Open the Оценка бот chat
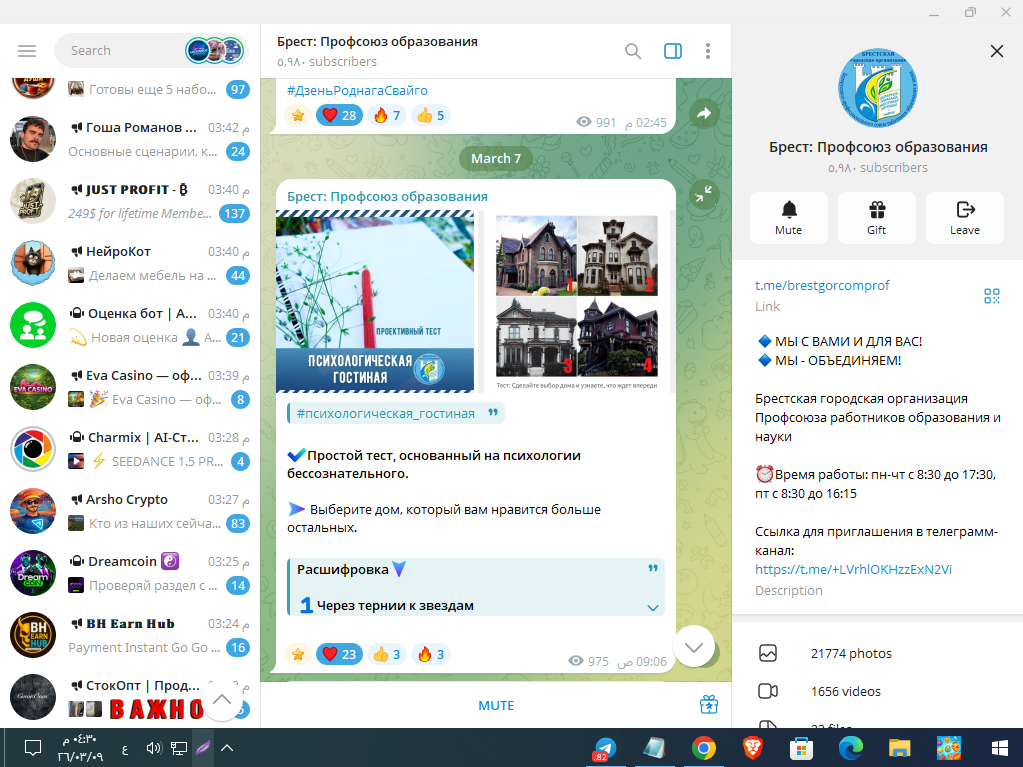This screenshot has width=1023, height=767. [x=130, y=325]
